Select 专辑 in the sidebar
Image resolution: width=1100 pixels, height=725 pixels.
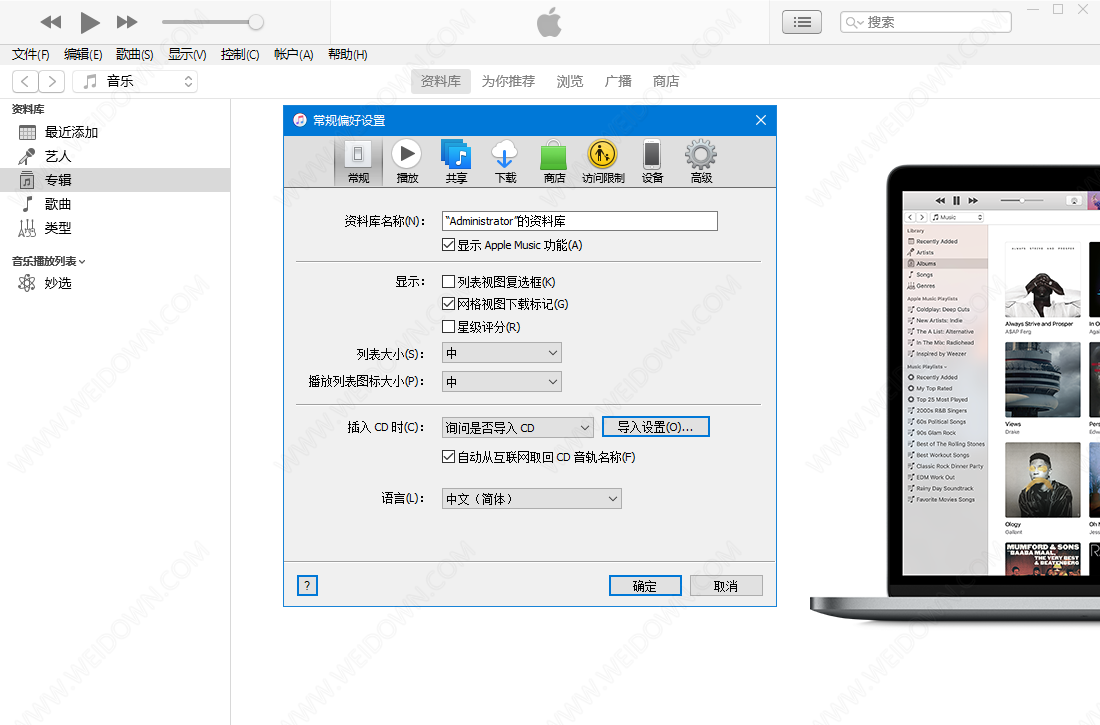(x=115, y=180)
